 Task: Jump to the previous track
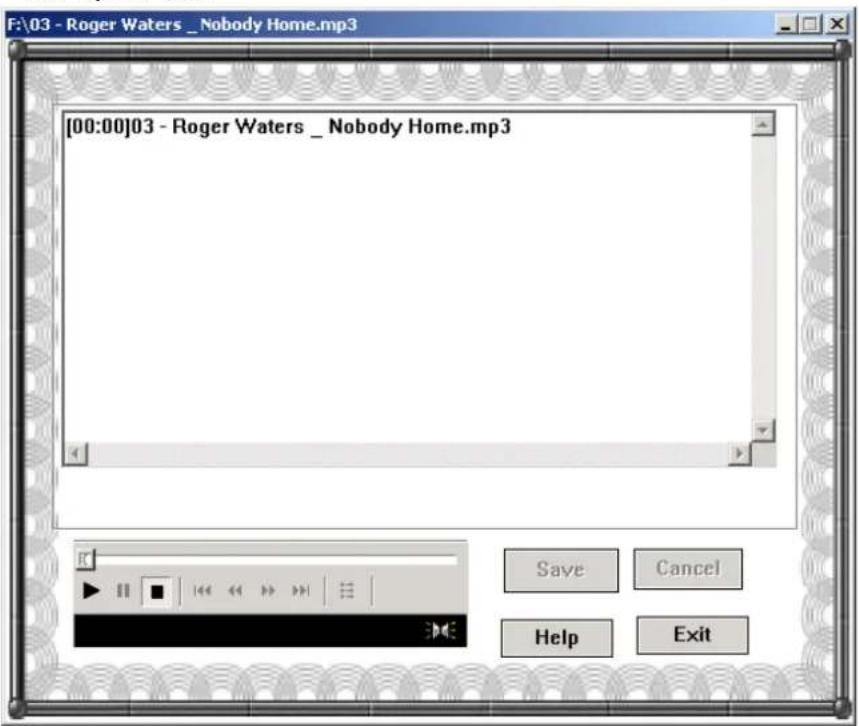coord(202,591)
